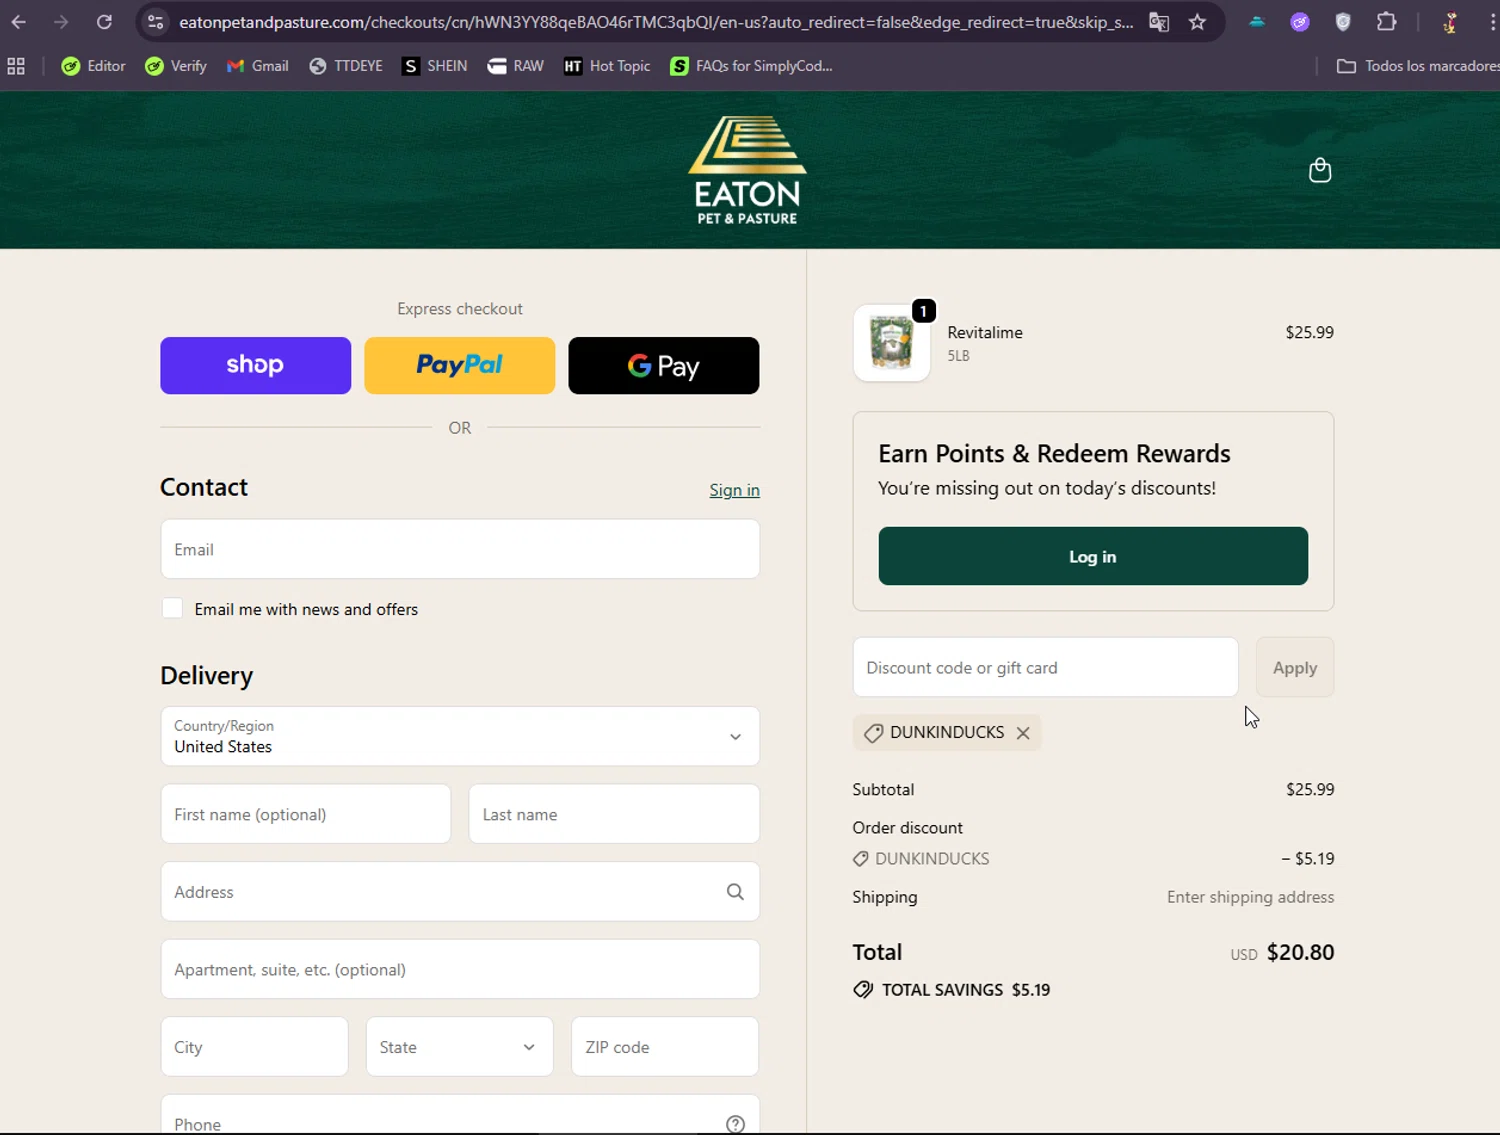
Task: Focus the Email input field
Action: (460, 549)
